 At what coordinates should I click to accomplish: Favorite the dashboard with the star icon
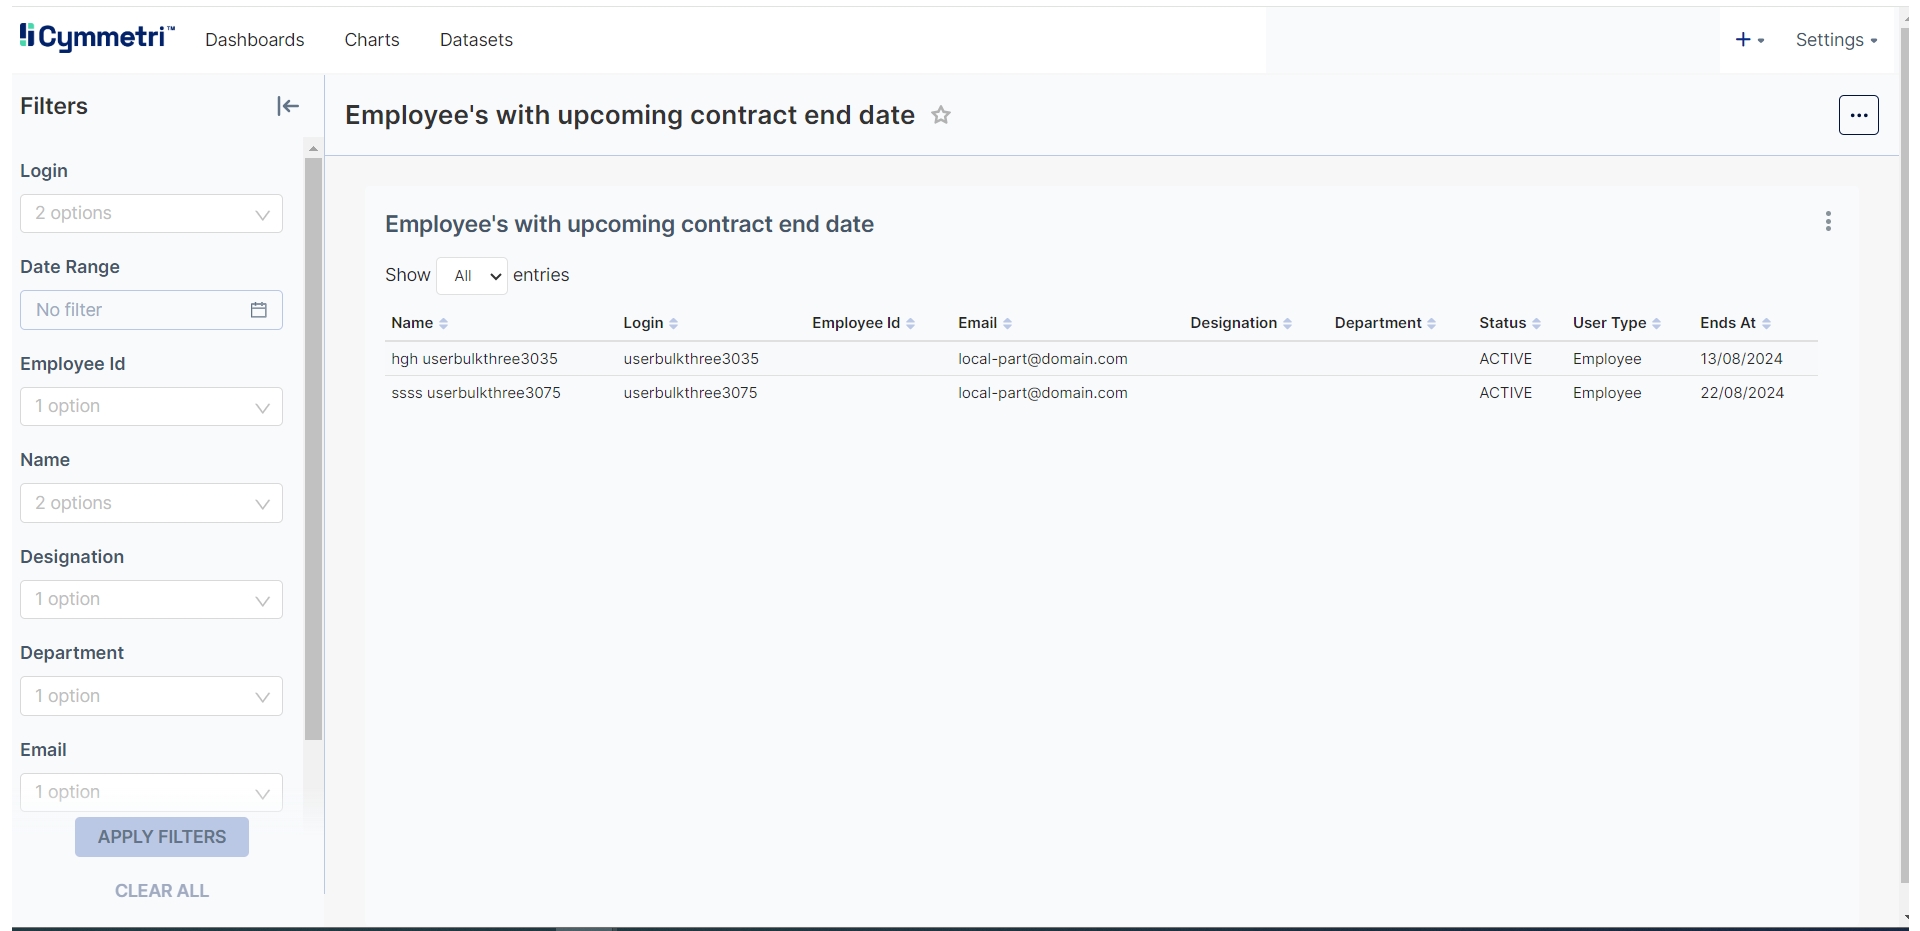click(x=941, y=115)
